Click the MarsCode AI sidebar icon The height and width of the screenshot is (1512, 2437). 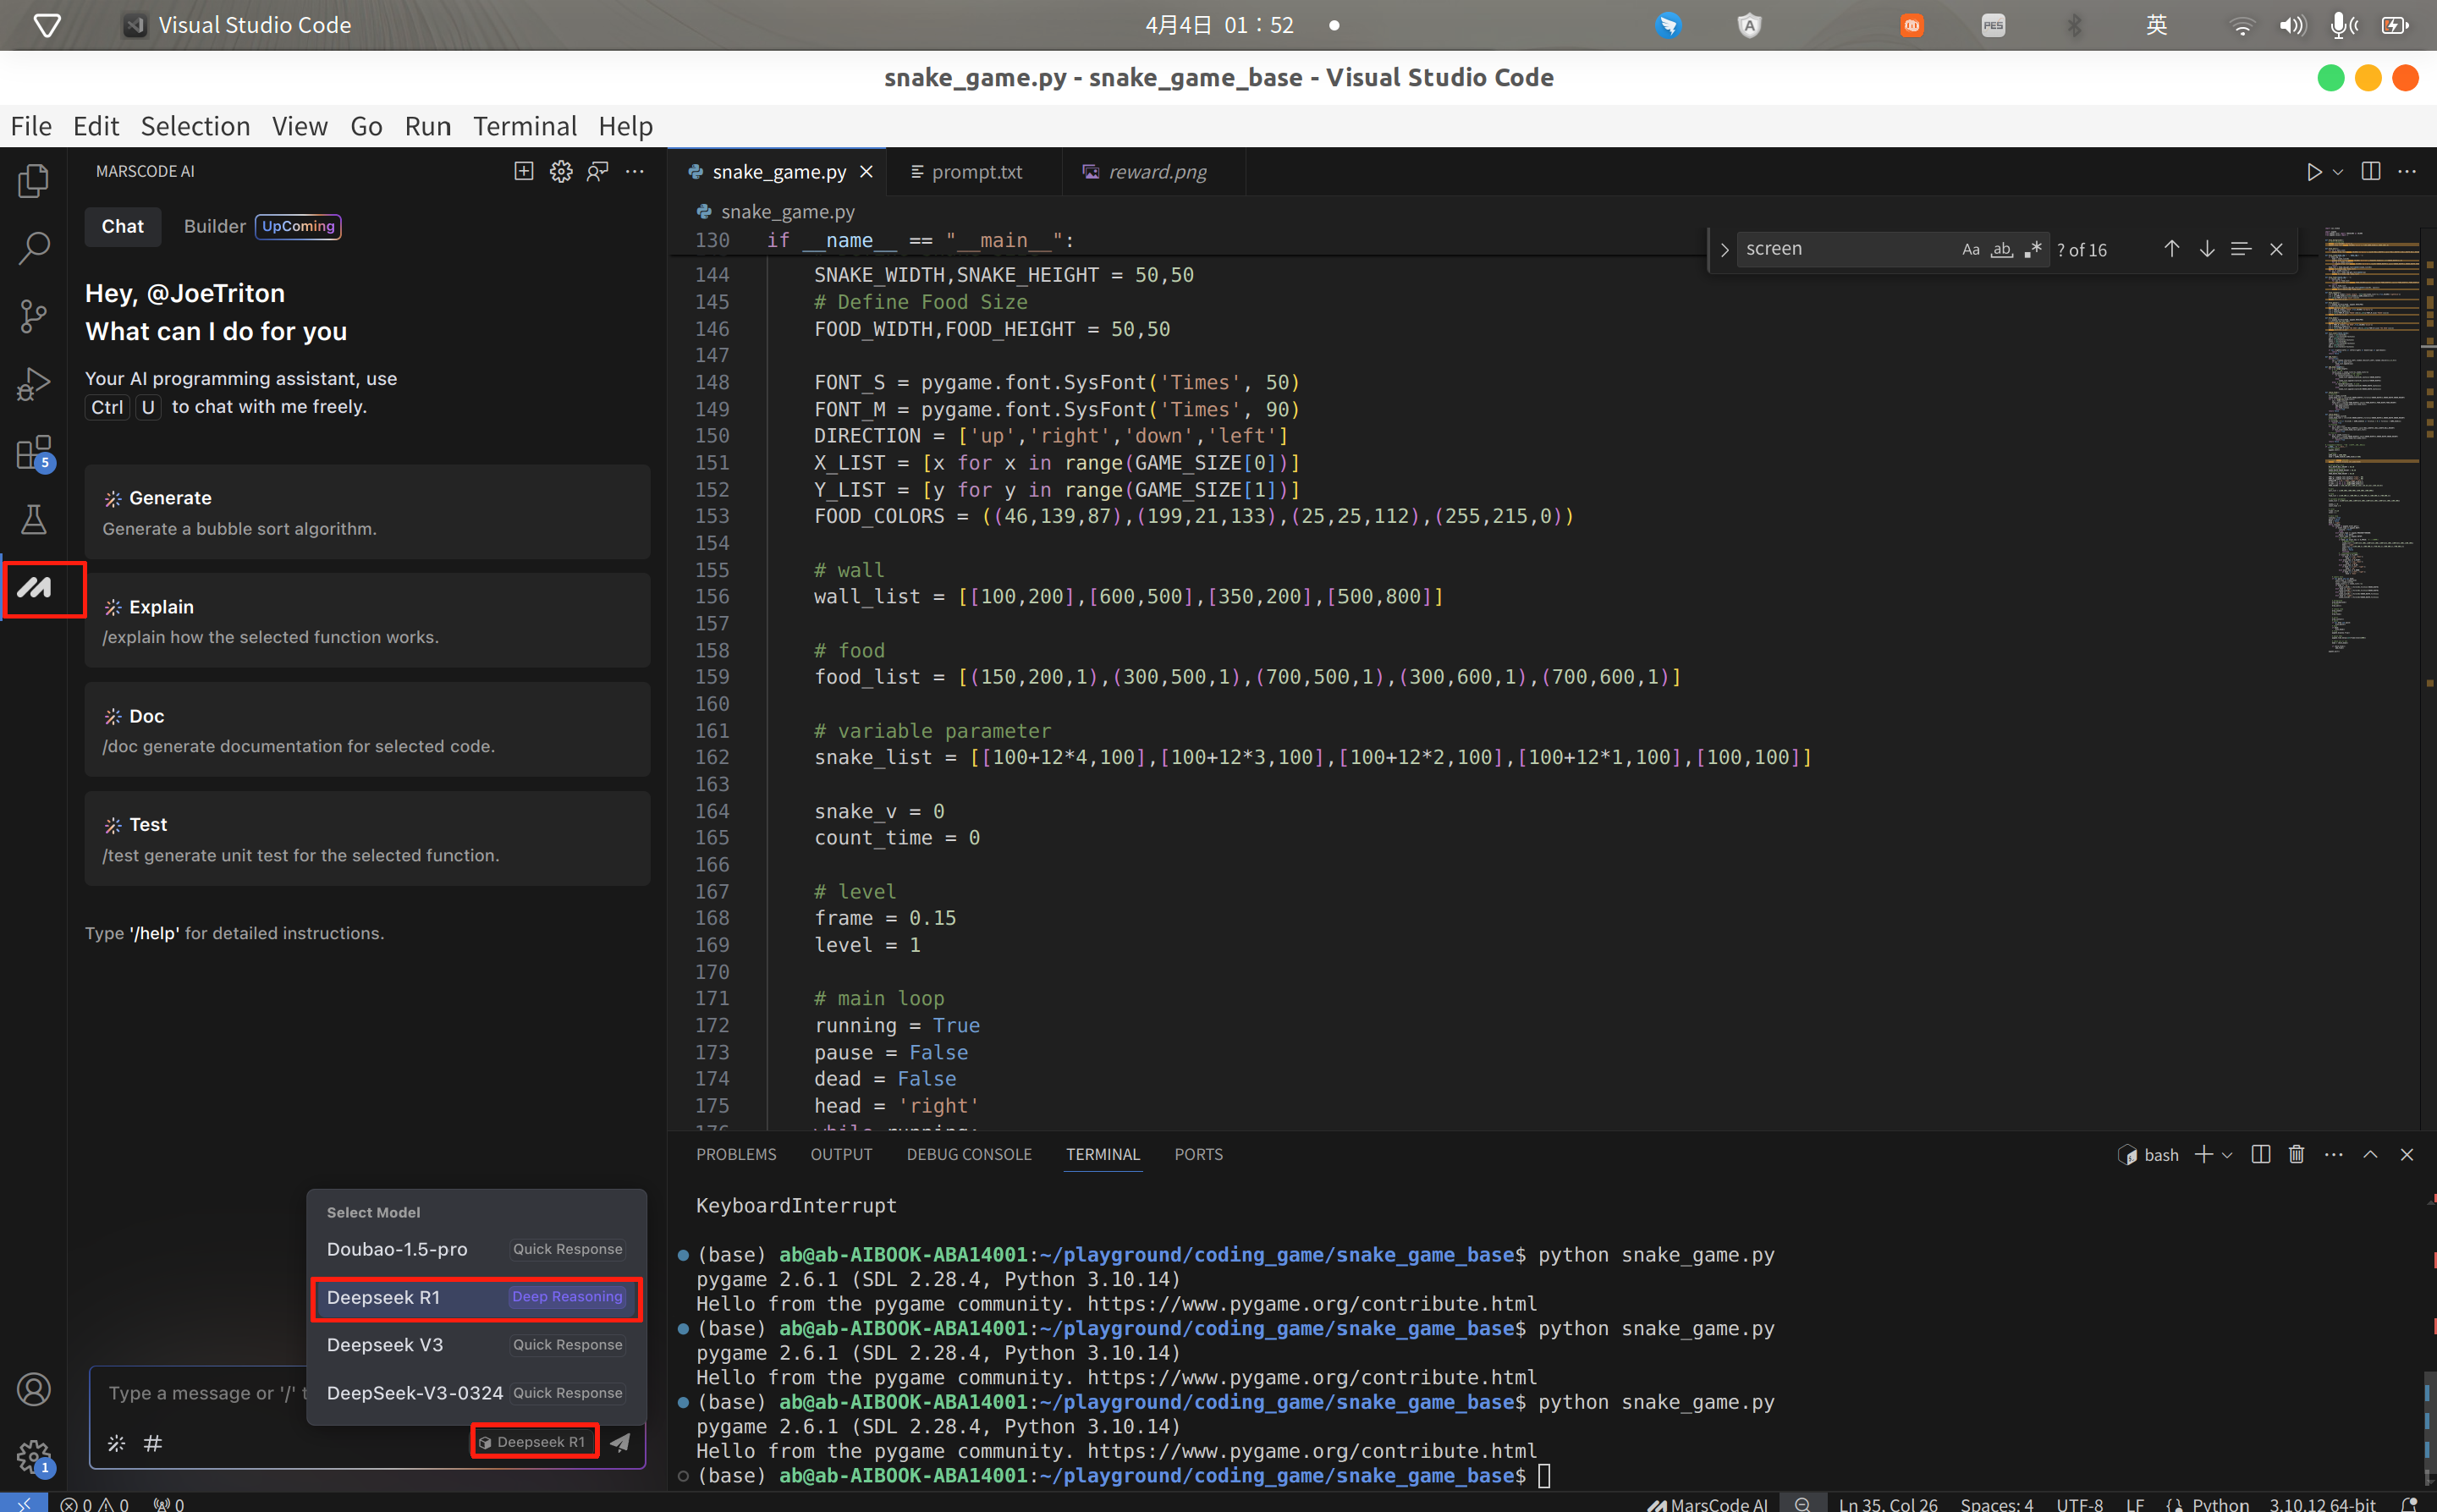tap(35, 588)
